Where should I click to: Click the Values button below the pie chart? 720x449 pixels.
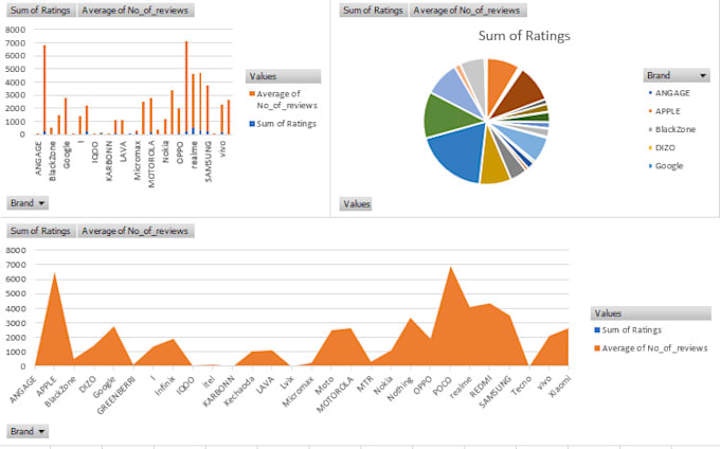pyautogui.click(x=356, y=204)
